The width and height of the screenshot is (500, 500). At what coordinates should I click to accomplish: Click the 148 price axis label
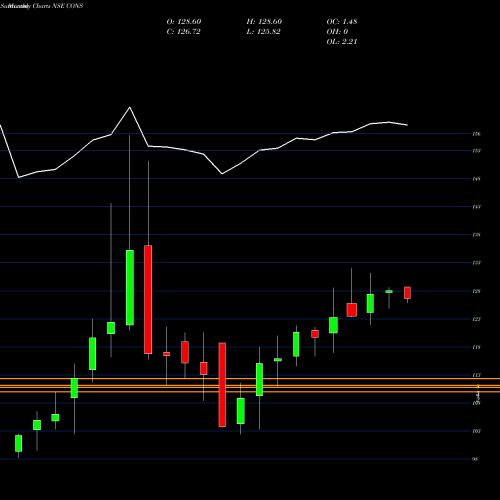476,179
